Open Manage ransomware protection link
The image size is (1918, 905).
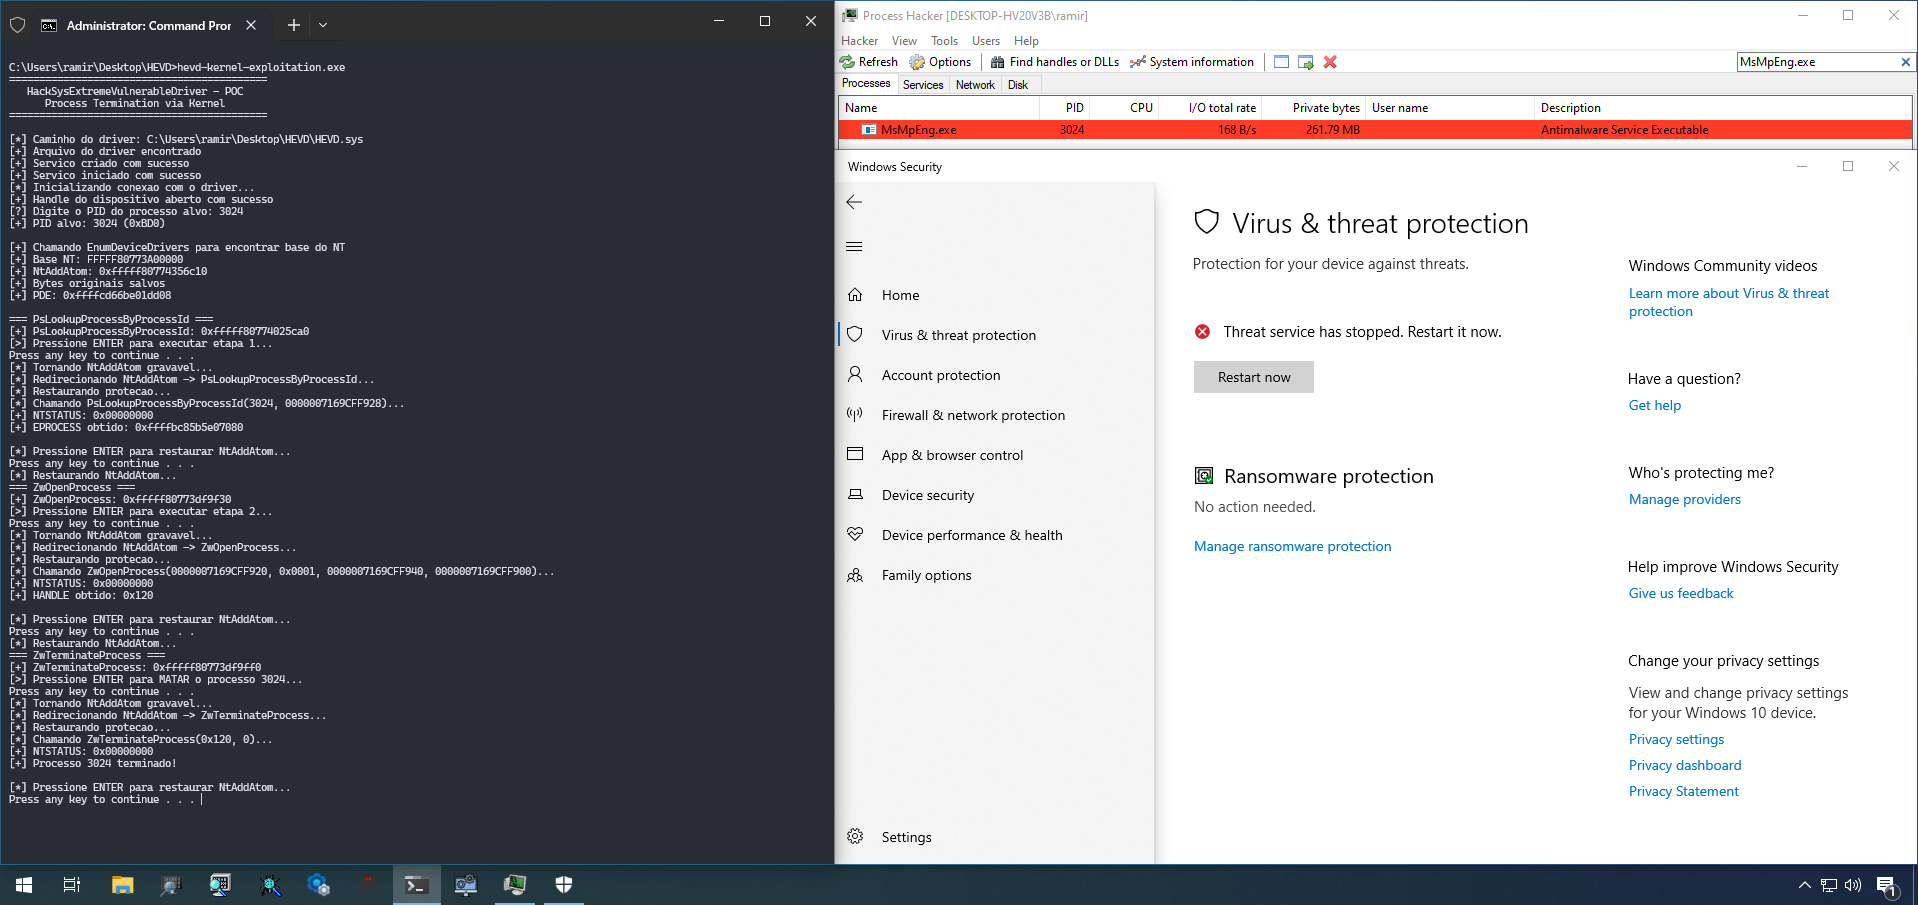tap(1292, 546)
